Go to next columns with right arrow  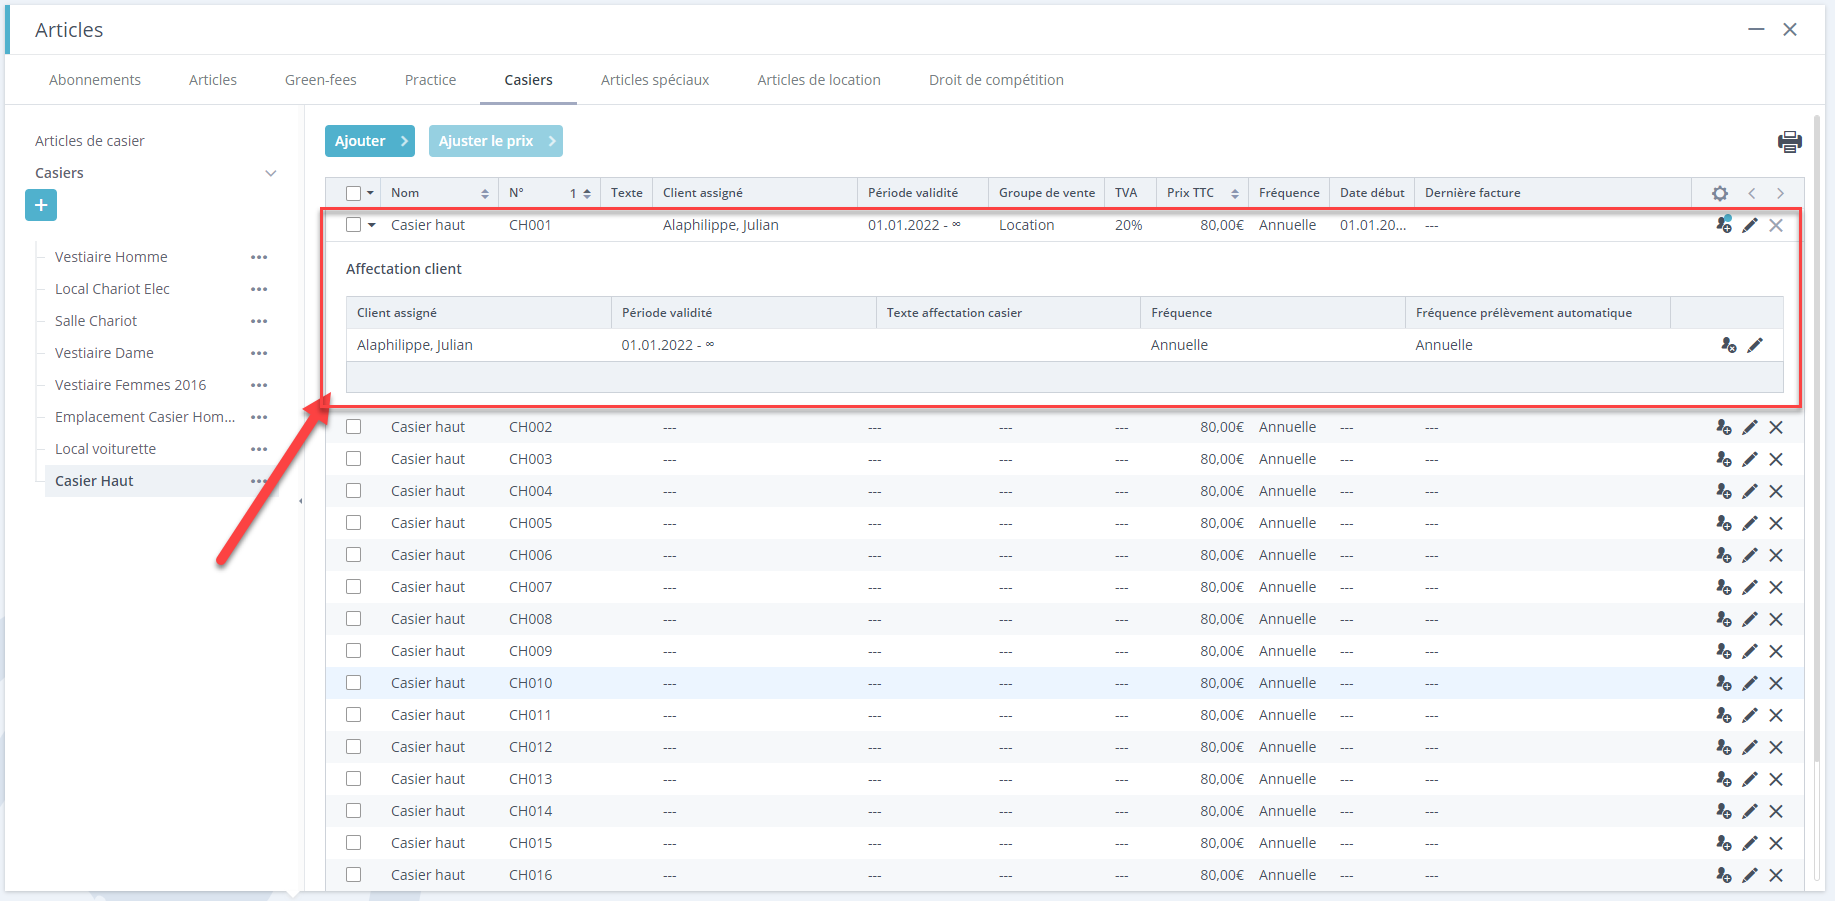tap(1780, 193)
